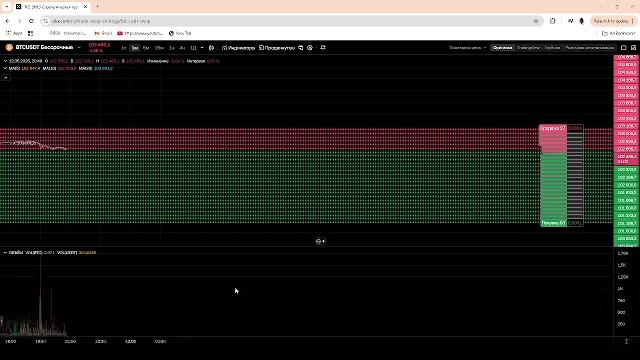Screen dimensions: 640x360
Task: Click the Buy (Покупка) grid label
Action: tap(553, 223)
